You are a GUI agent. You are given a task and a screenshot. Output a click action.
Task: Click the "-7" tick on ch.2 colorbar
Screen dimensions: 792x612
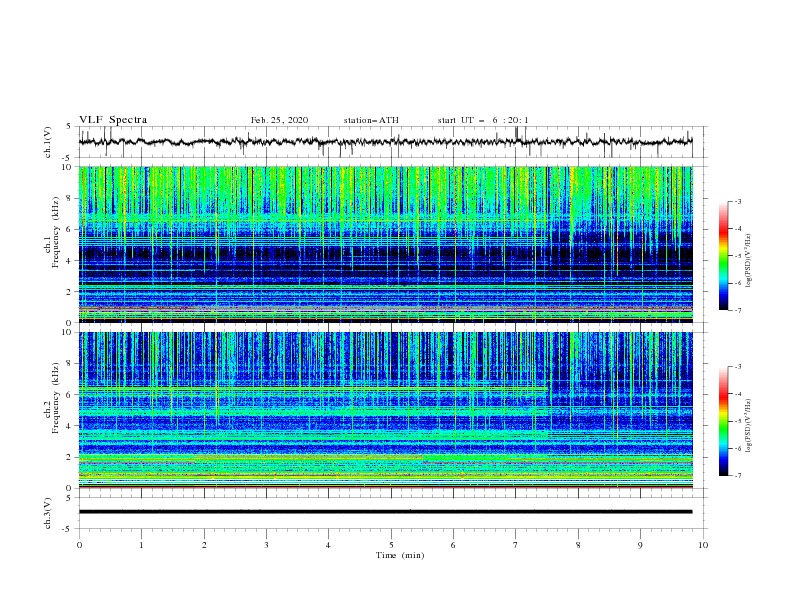click(x=738, y=476)
